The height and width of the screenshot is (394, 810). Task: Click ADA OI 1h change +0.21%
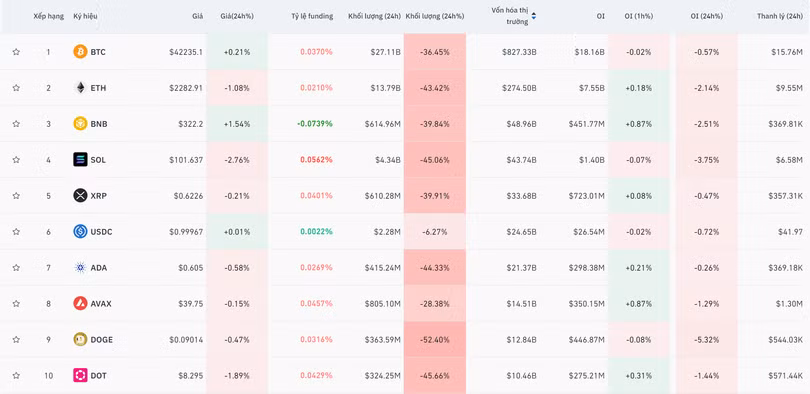[x=638, y=267]
